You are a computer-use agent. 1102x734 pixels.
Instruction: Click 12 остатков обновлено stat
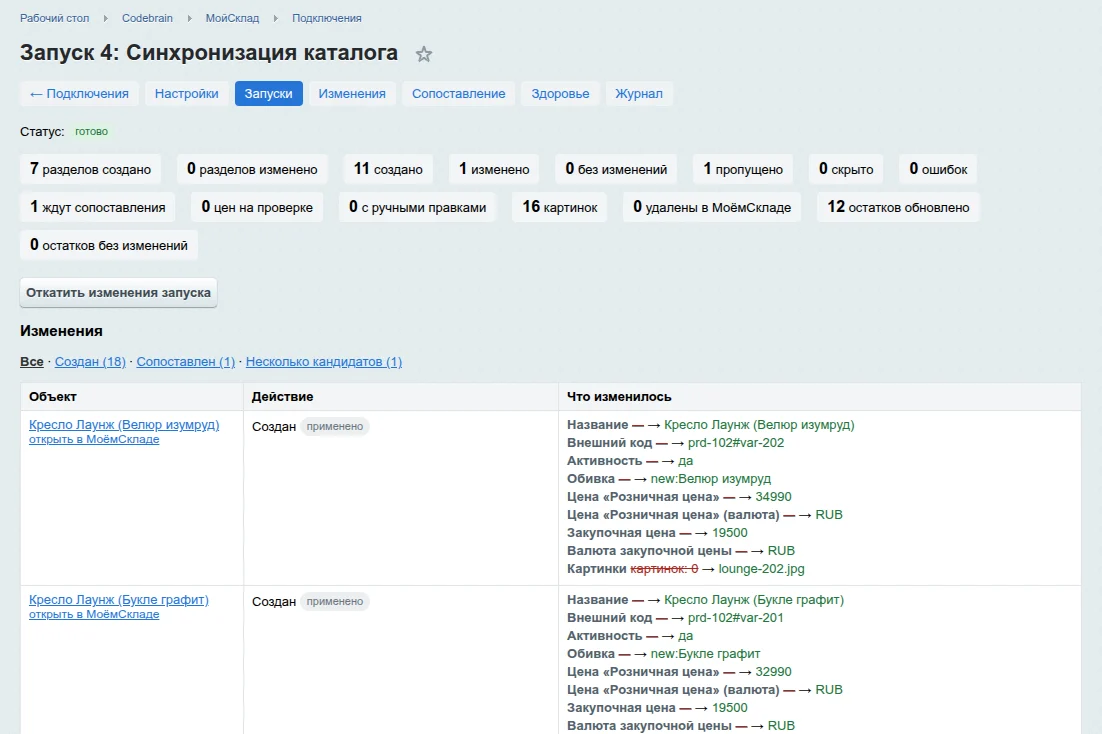pyautogui.click(x=898, y=207)
